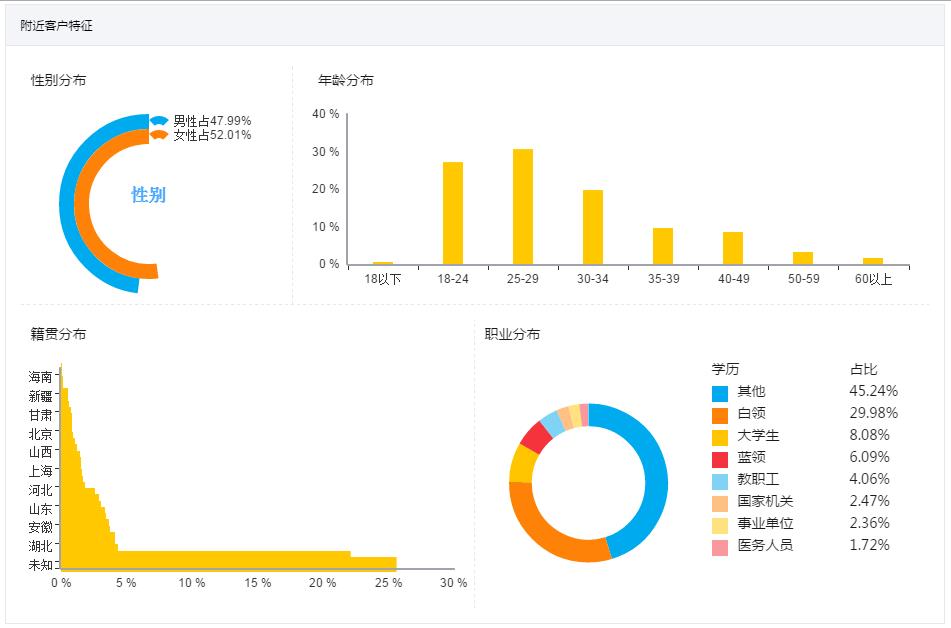951x628 pixels.
Task: Click the 6.09% value
Action: click(x=869, y=457)
